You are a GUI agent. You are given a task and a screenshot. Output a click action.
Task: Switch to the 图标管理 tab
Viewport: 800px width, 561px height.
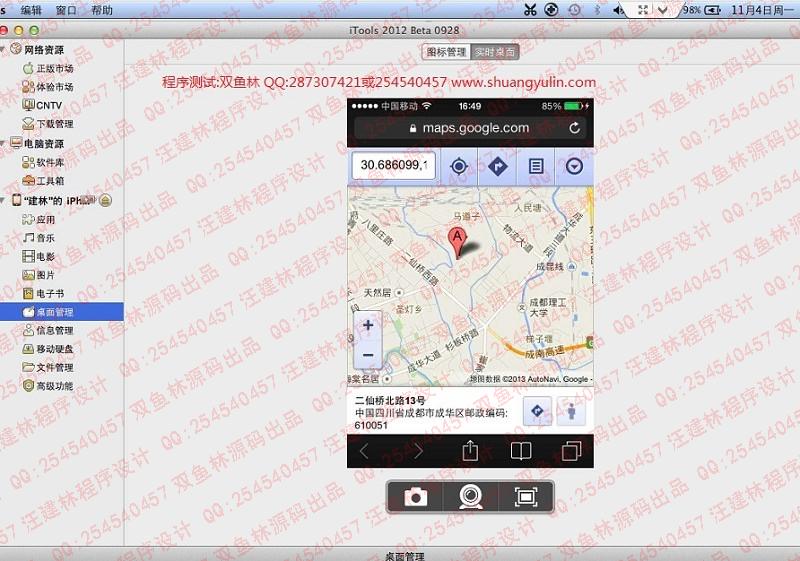point(446,52)
